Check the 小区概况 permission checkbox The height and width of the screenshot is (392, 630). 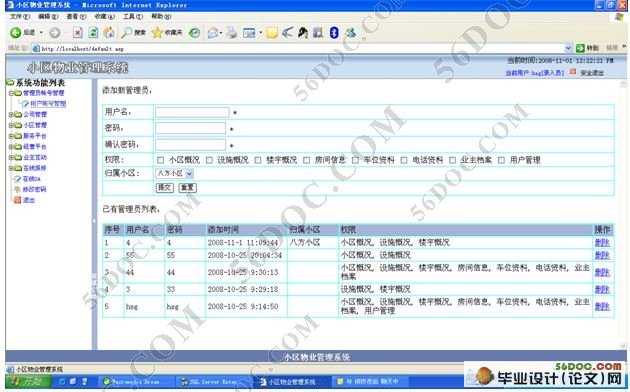(160, 160)
